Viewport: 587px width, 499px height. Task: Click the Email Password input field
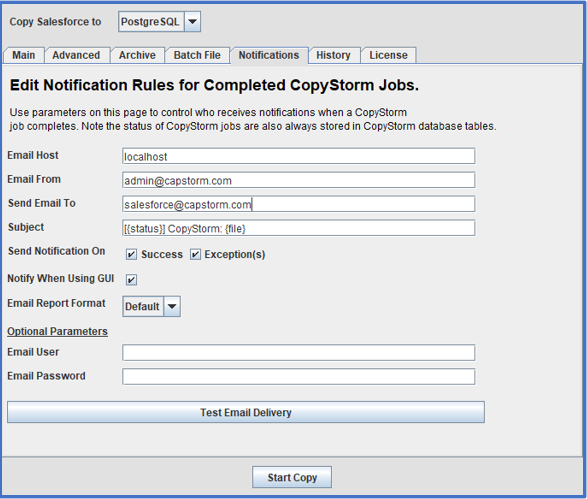pyautogui.click(x=299, y=377)
